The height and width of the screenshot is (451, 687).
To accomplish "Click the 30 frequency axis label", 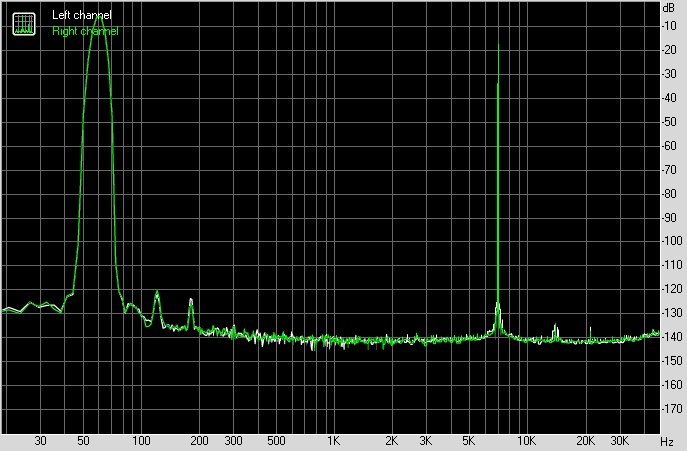I will click(41, 441).
